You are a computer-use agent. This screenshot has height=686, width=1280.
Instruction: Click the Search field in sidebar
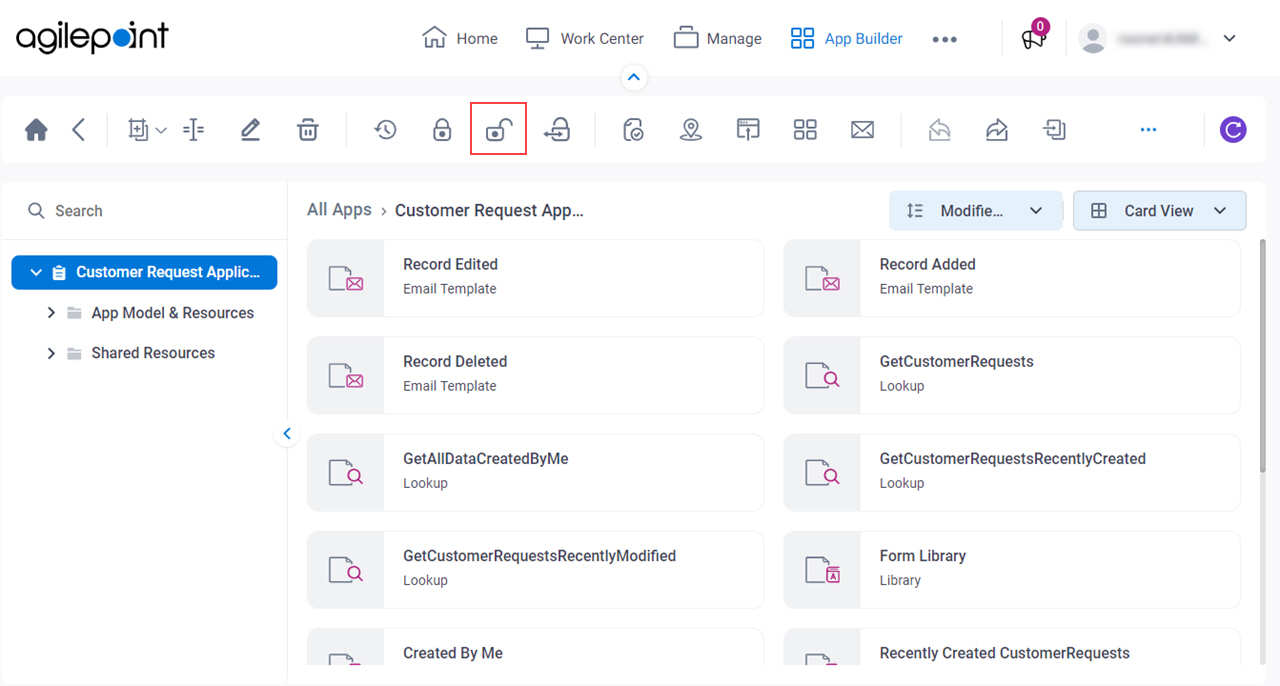click(145, 211)
